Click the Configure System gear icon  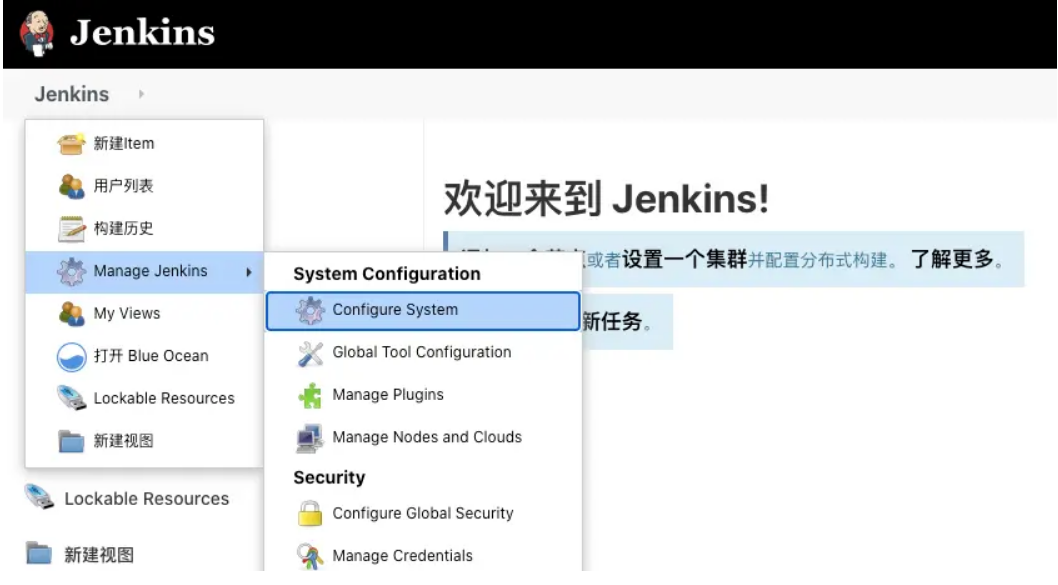tap(310, 310)
